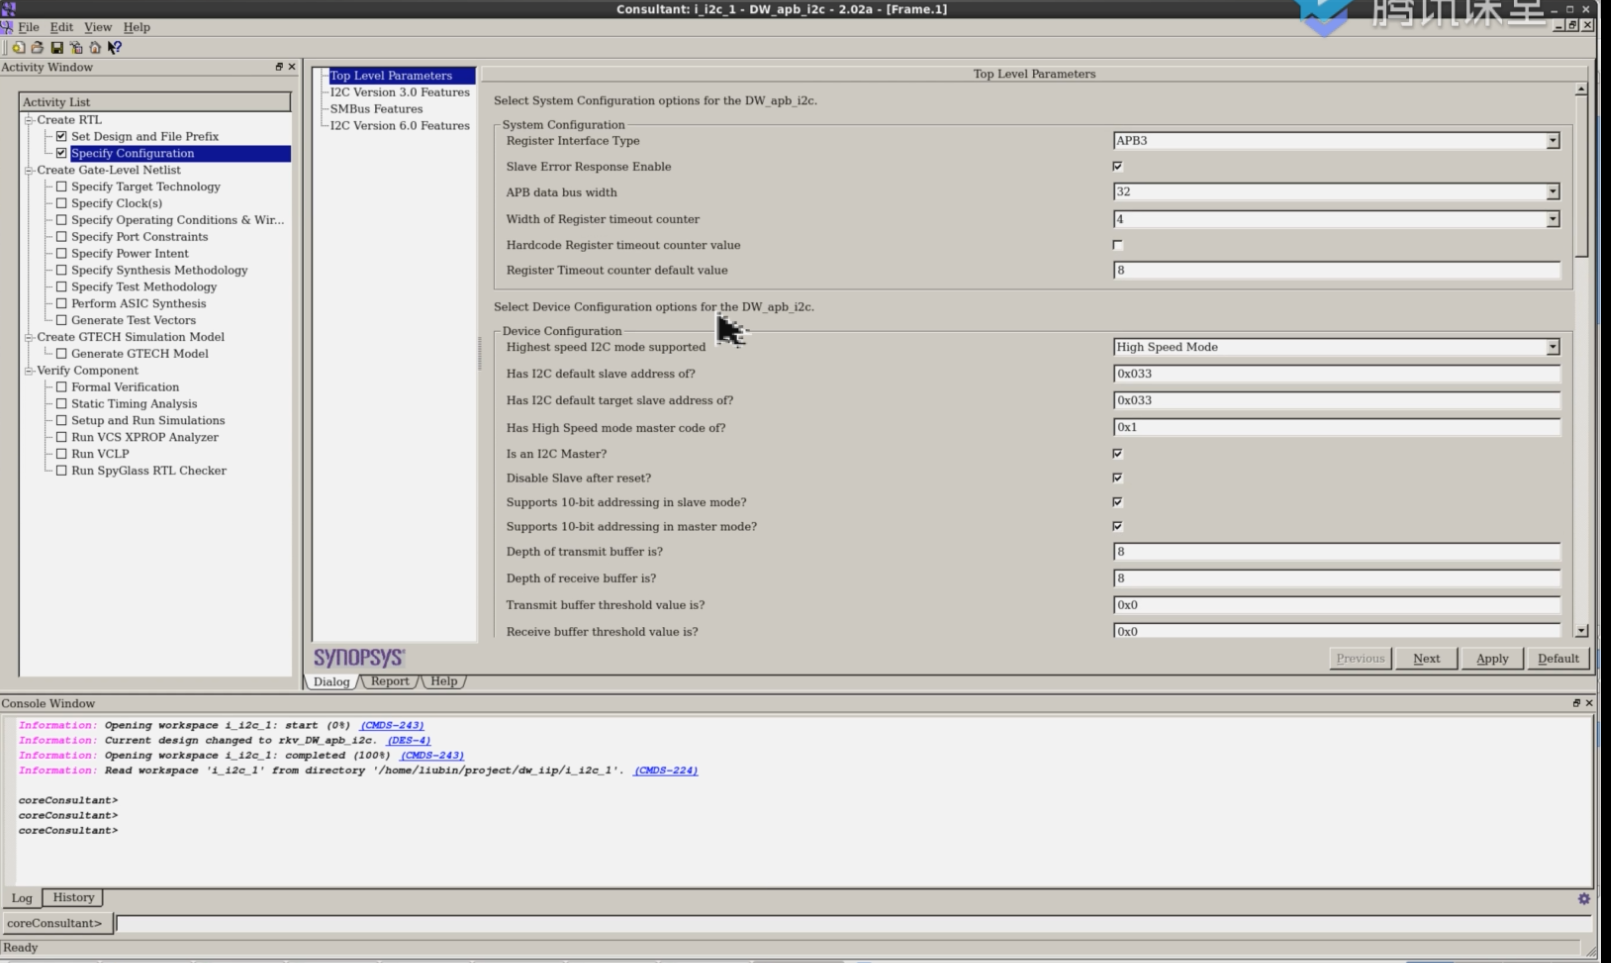Collapse Create GTECH Simulation Model node

click(29, 337)
